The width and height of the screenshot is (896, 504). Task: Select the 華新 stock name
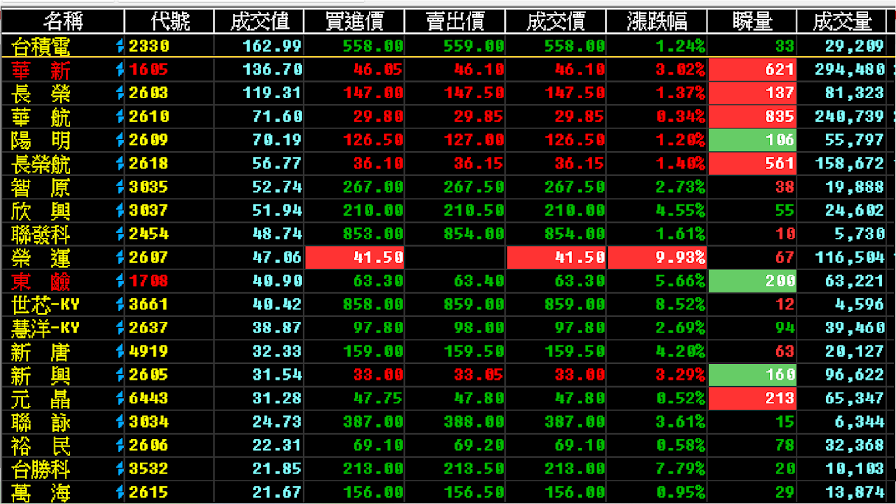click(41, 70)
